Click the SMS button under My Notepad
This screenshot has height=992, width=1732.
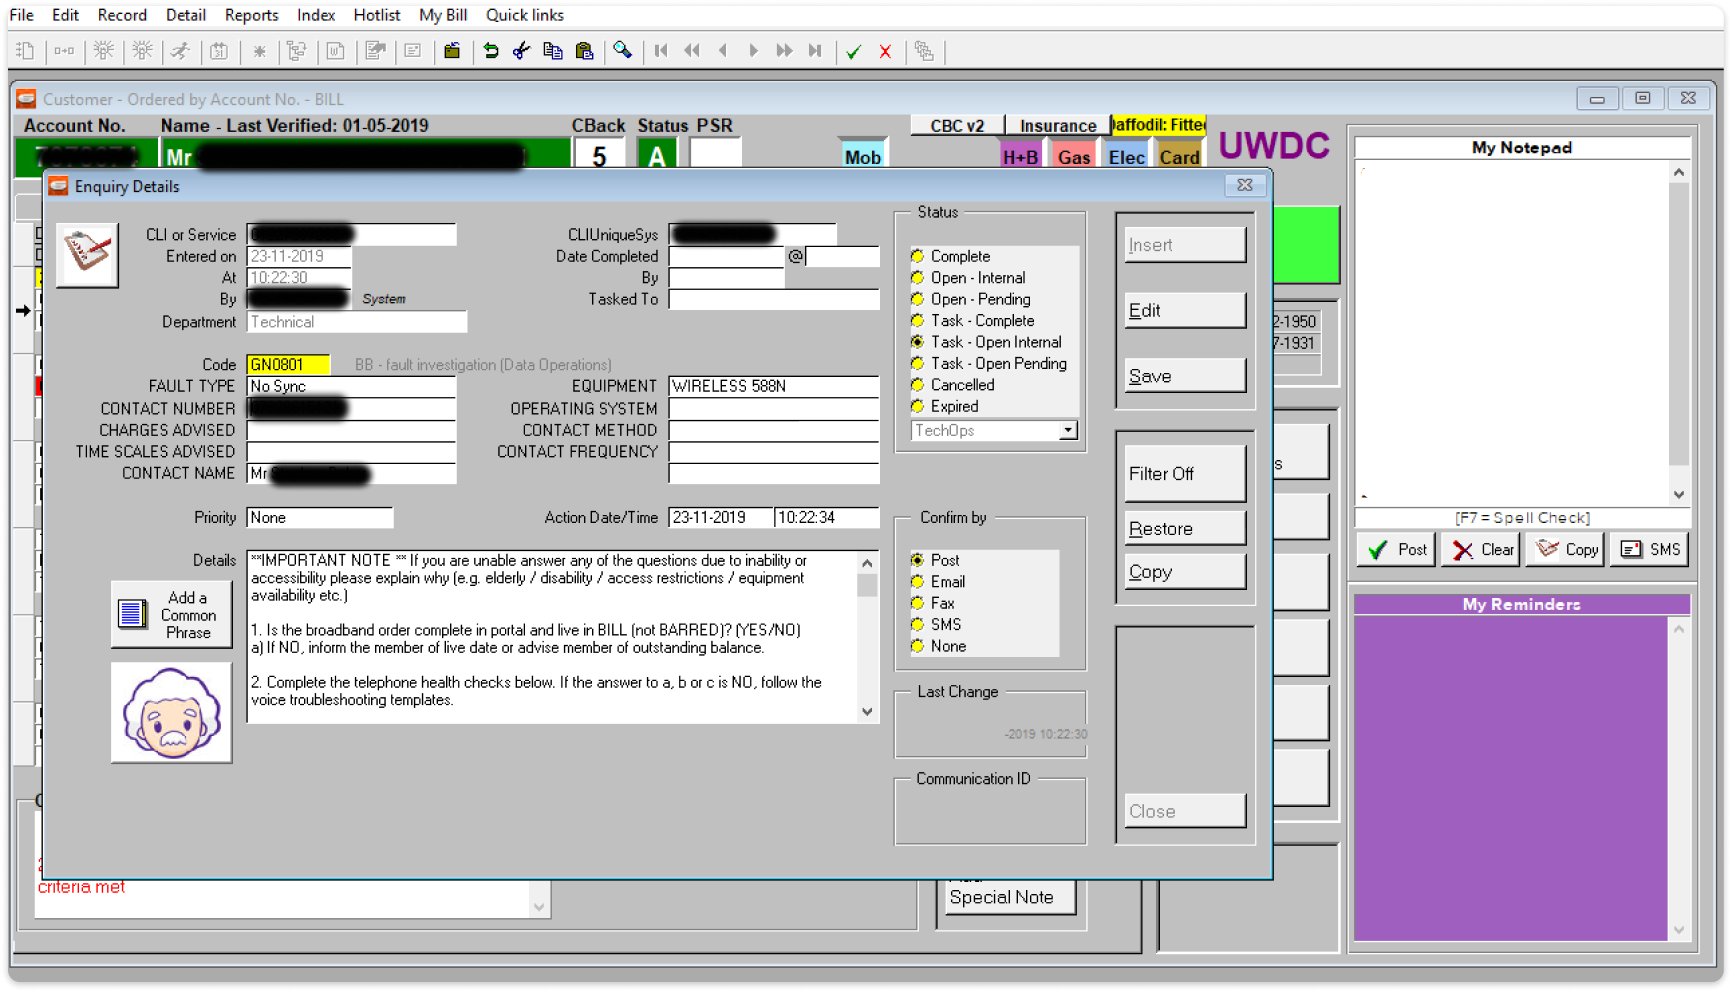coord(1650,550)
